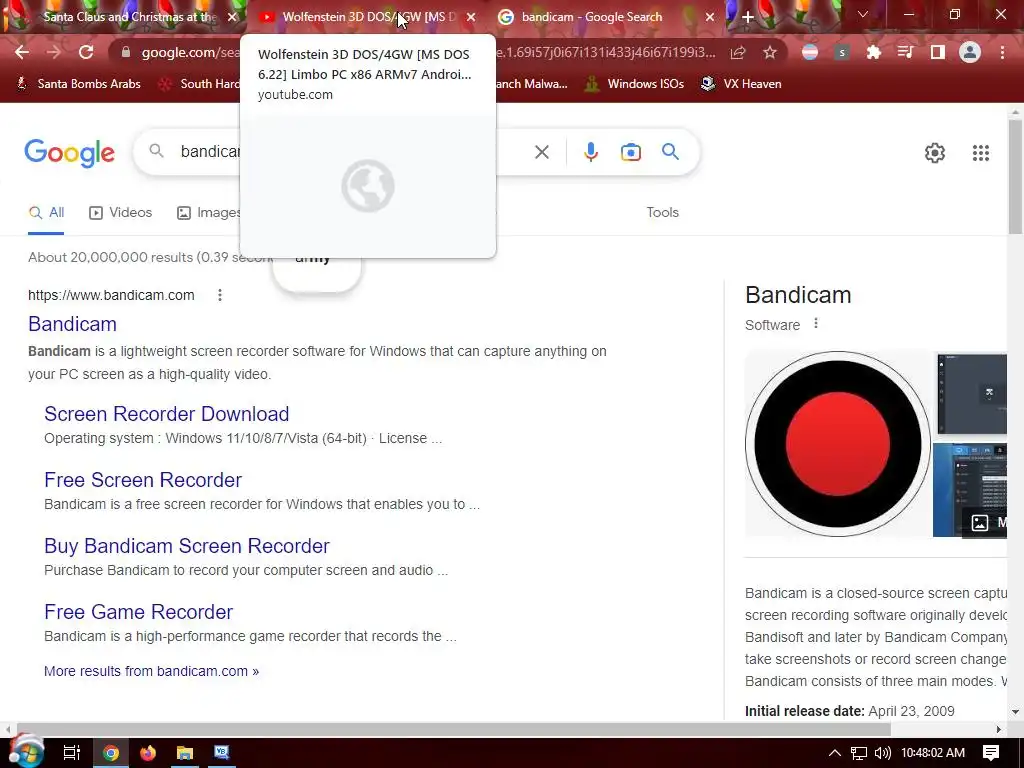Open the media control playlist icon

click(x=905, y=52)
